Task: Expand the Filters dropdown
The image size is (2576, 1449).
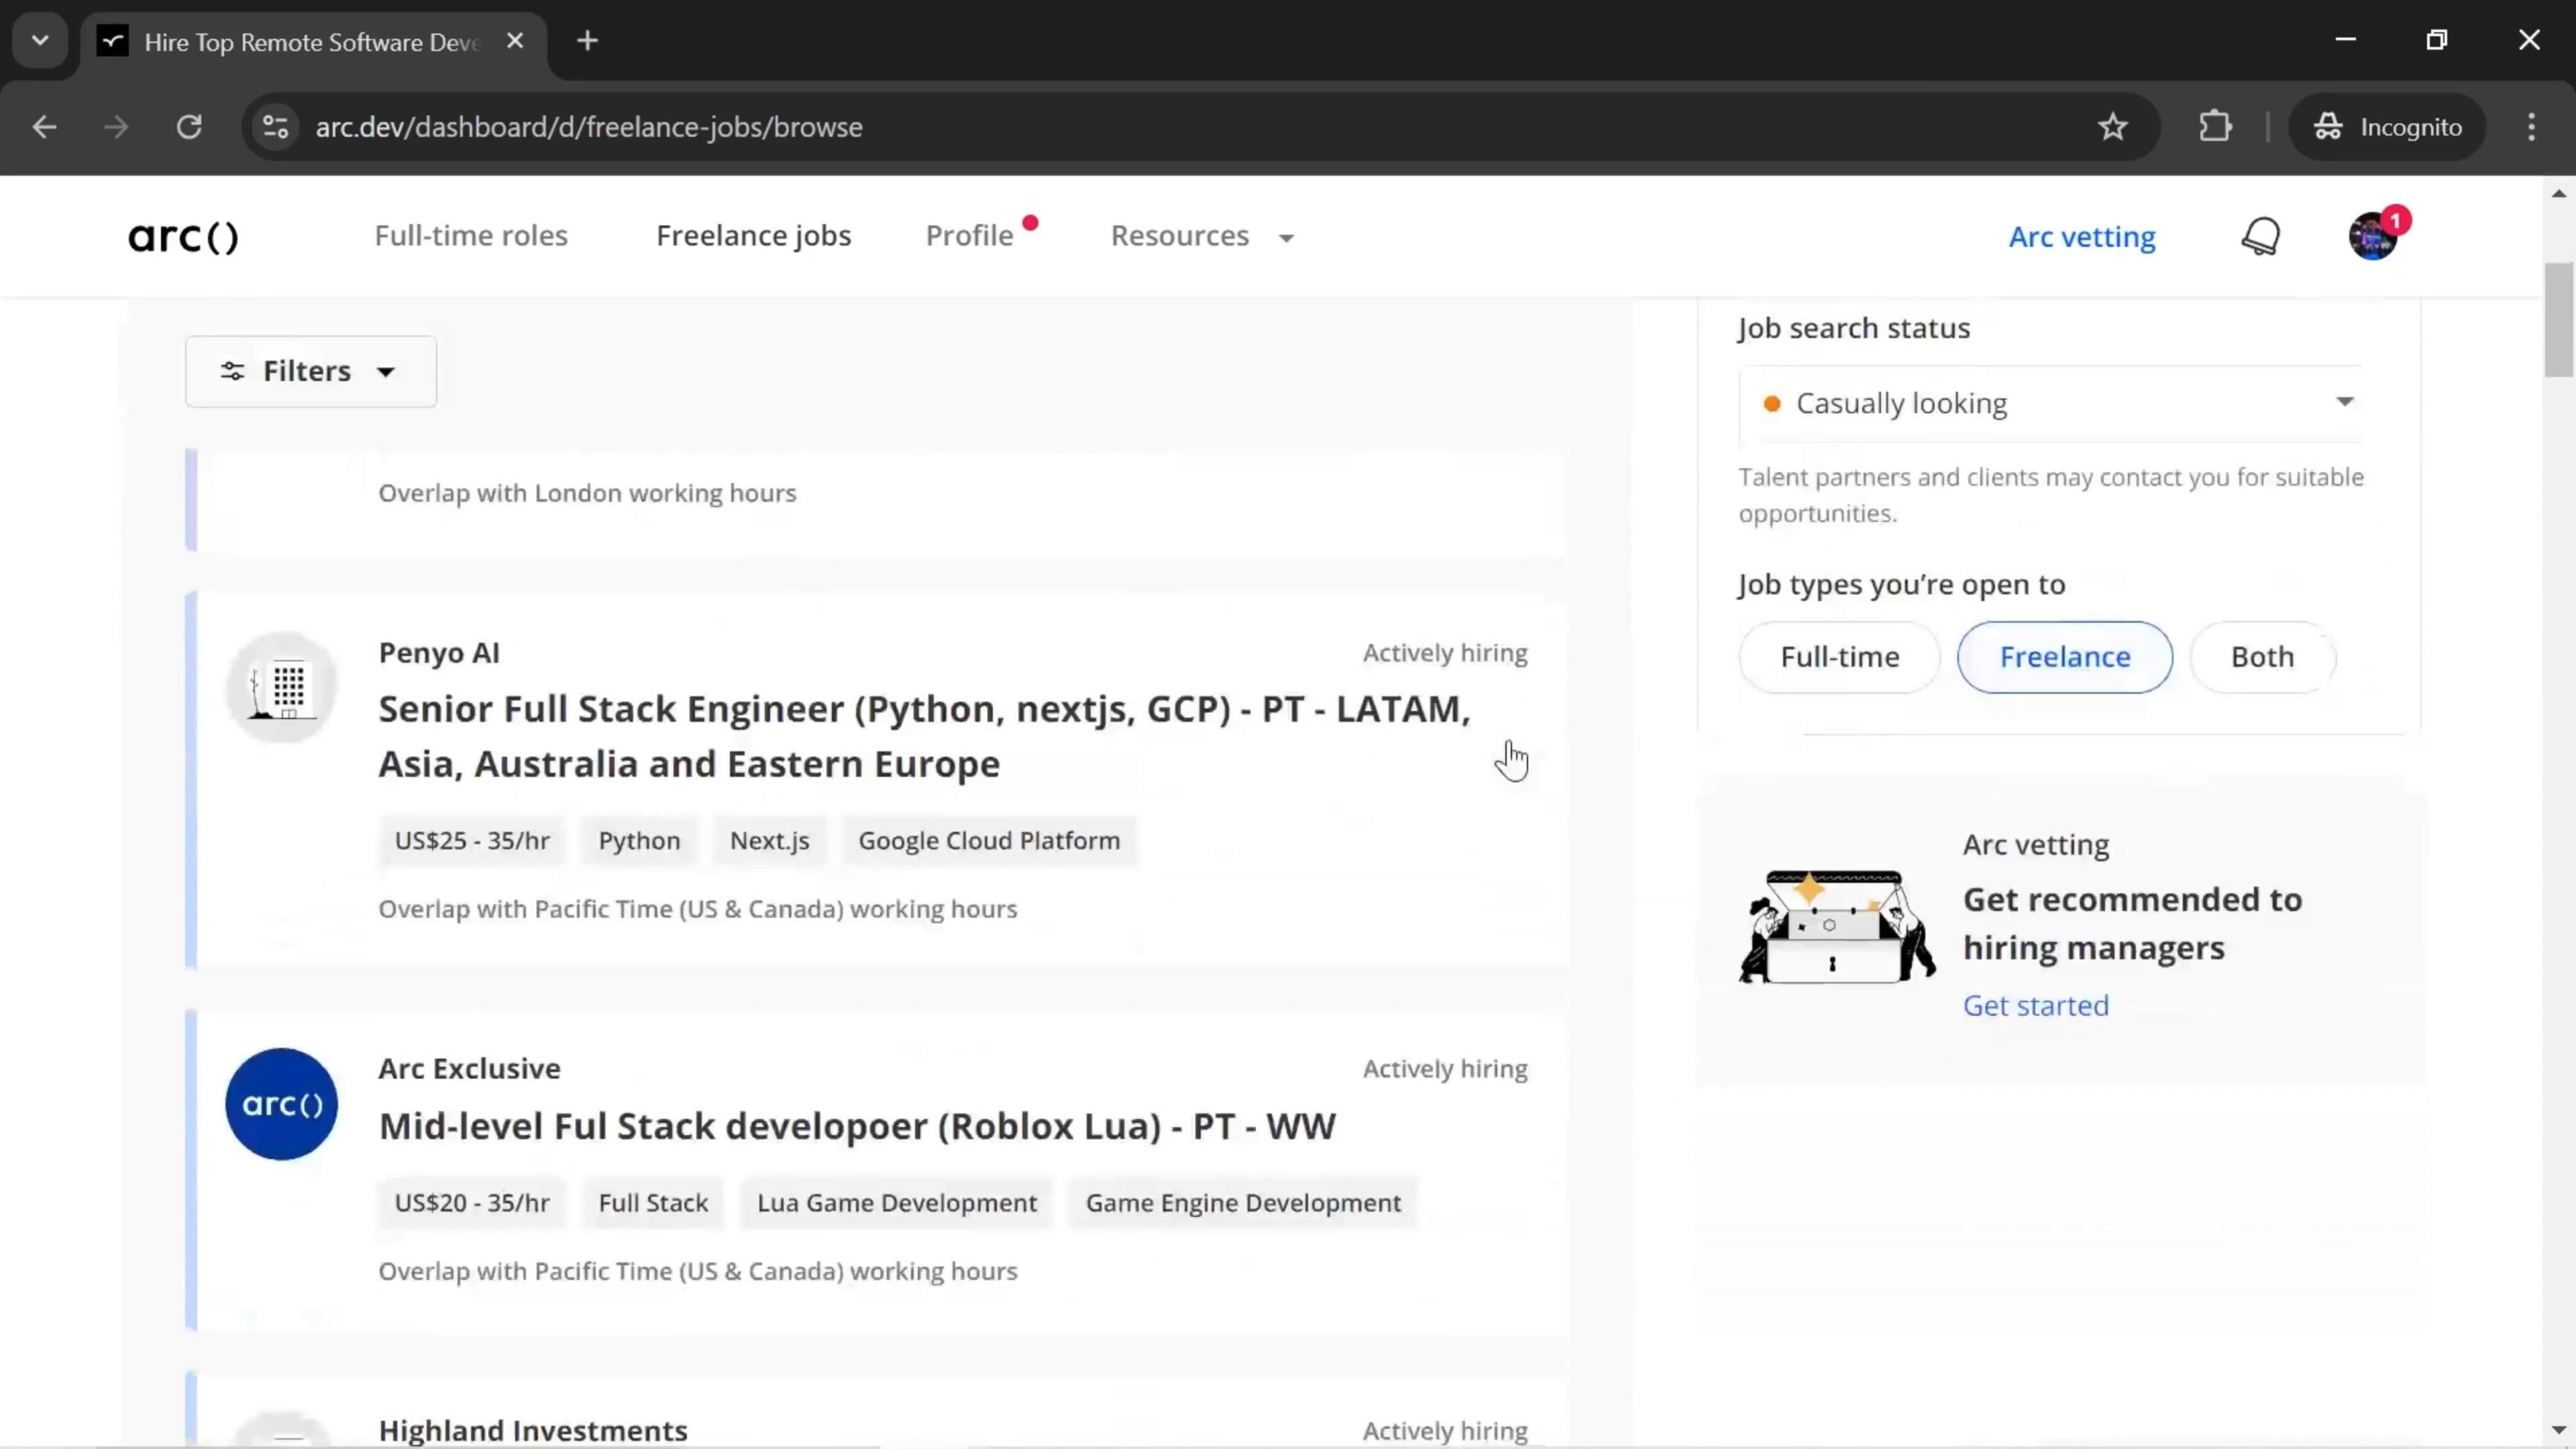Action: [x=310, y=371]
